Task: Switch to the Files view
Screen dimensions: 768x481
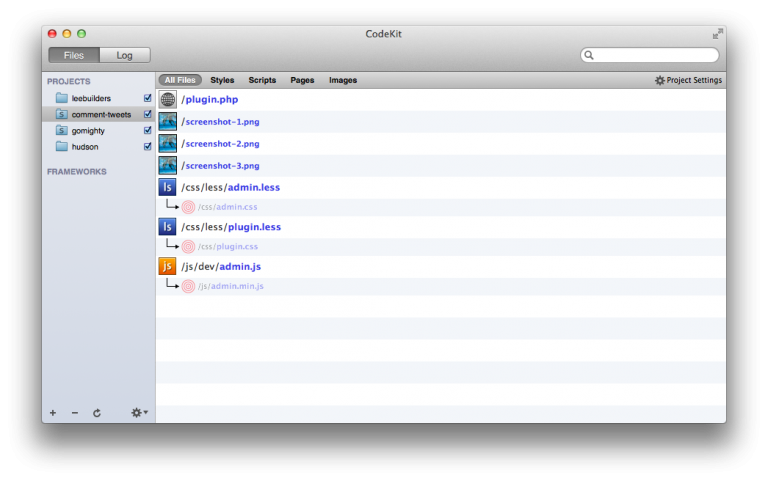Action: [74, 55]
